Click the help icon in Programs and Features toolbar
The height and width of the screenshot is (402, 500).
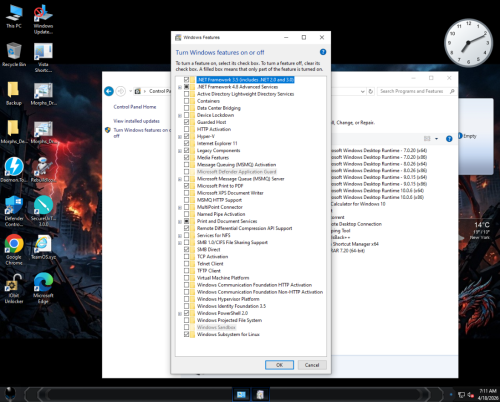point(449,139)
